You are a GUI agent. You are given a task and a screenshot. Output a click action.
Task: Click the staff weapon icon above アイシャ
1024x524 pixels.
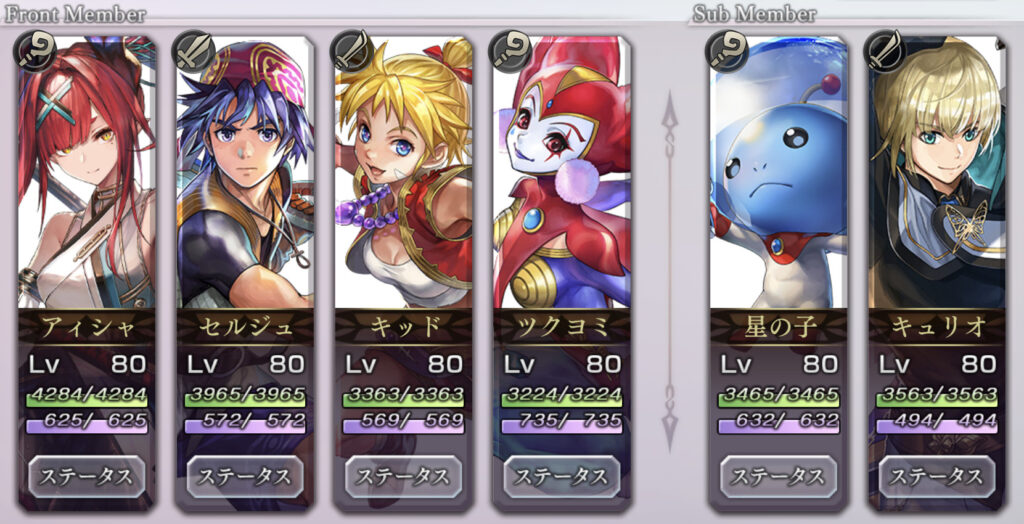click(x=35, y=50)
